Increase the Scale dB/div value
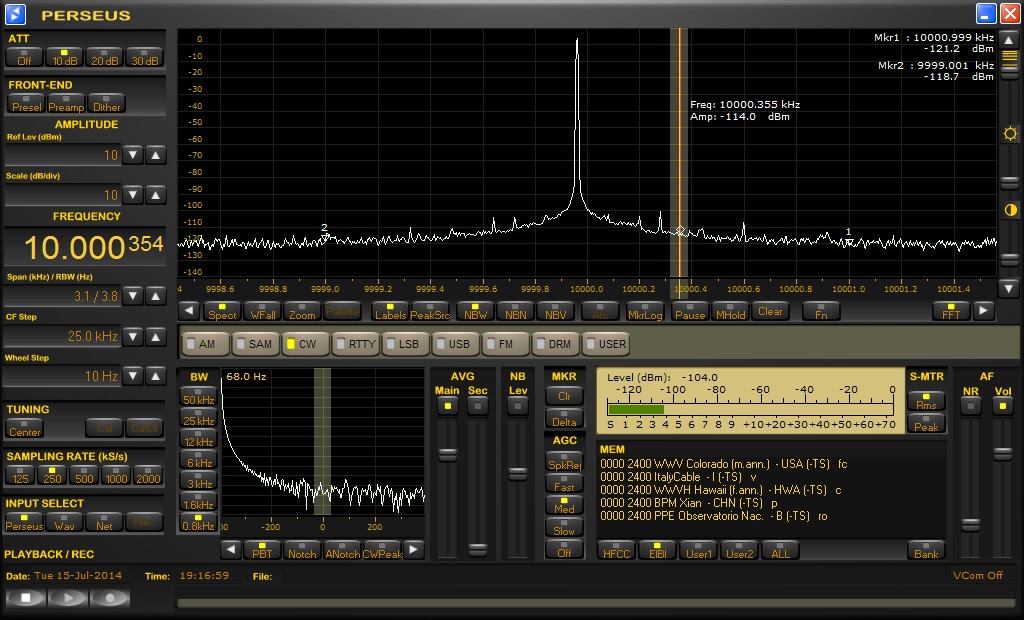This screenshot has width=1024, height=620. (x=155, y=195)
